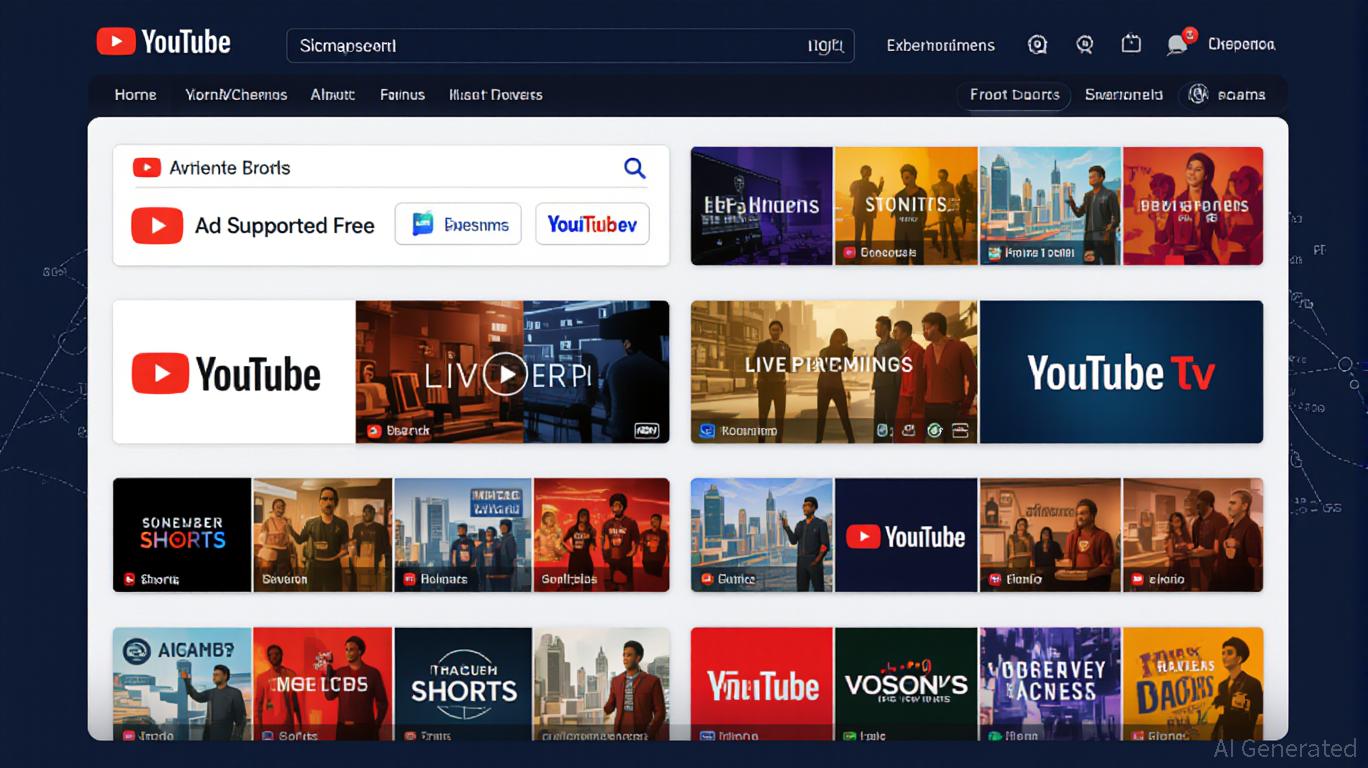Click the first round camera icon in header
Viewport: 1368px width, 768px height.
click(1038, 44)
